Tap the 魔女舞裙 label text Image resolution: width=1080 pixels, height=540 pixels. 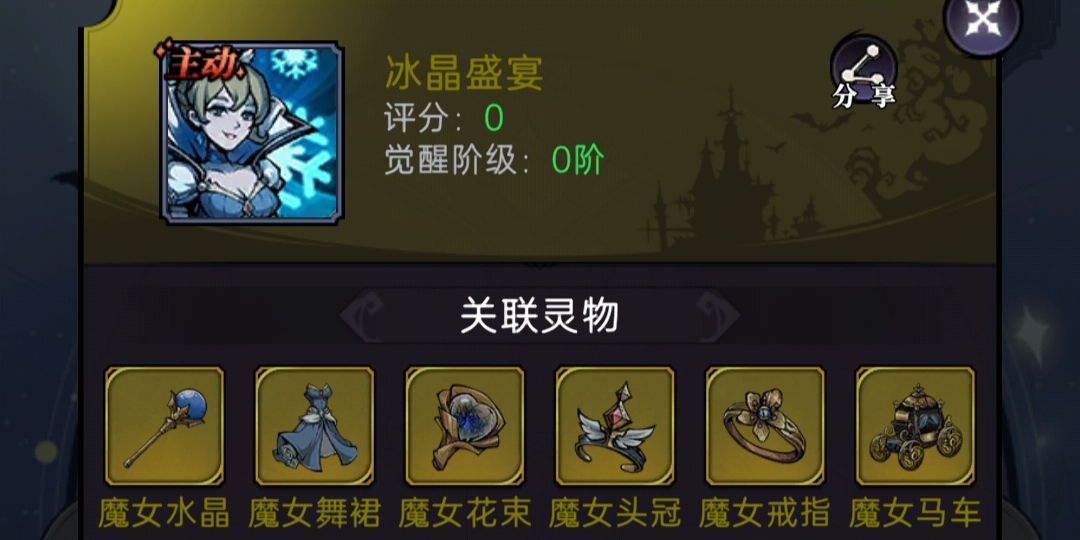point(314,513)
